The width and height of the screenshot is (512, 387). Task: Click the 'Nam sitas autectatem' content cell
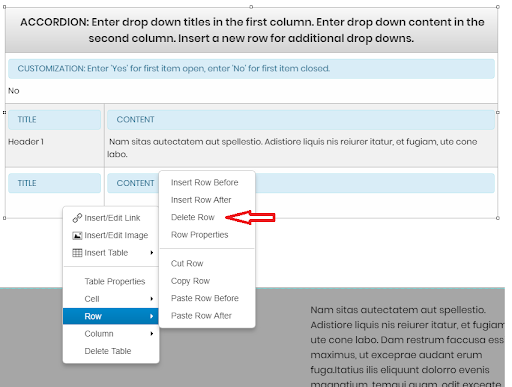pyautogui.click(x=292, y=148)
